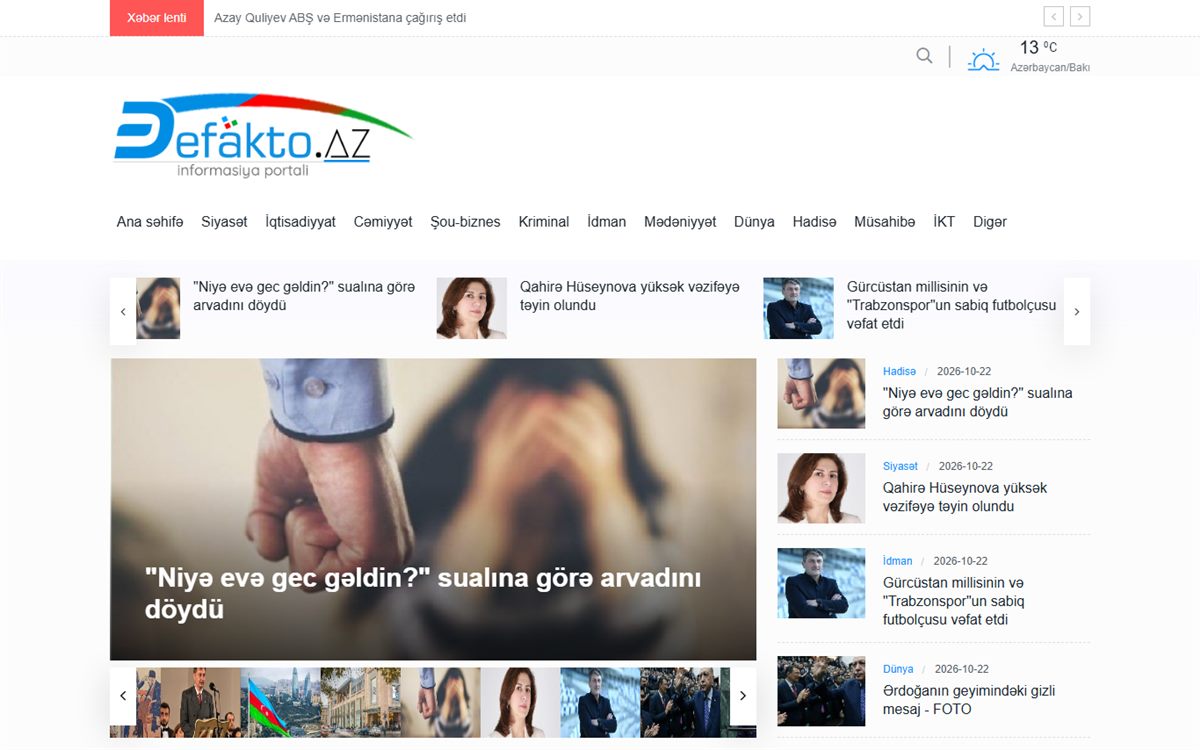1200x750 pixels.
Task: Click sidebar Siyasət category tag
Action: point(900,466)
